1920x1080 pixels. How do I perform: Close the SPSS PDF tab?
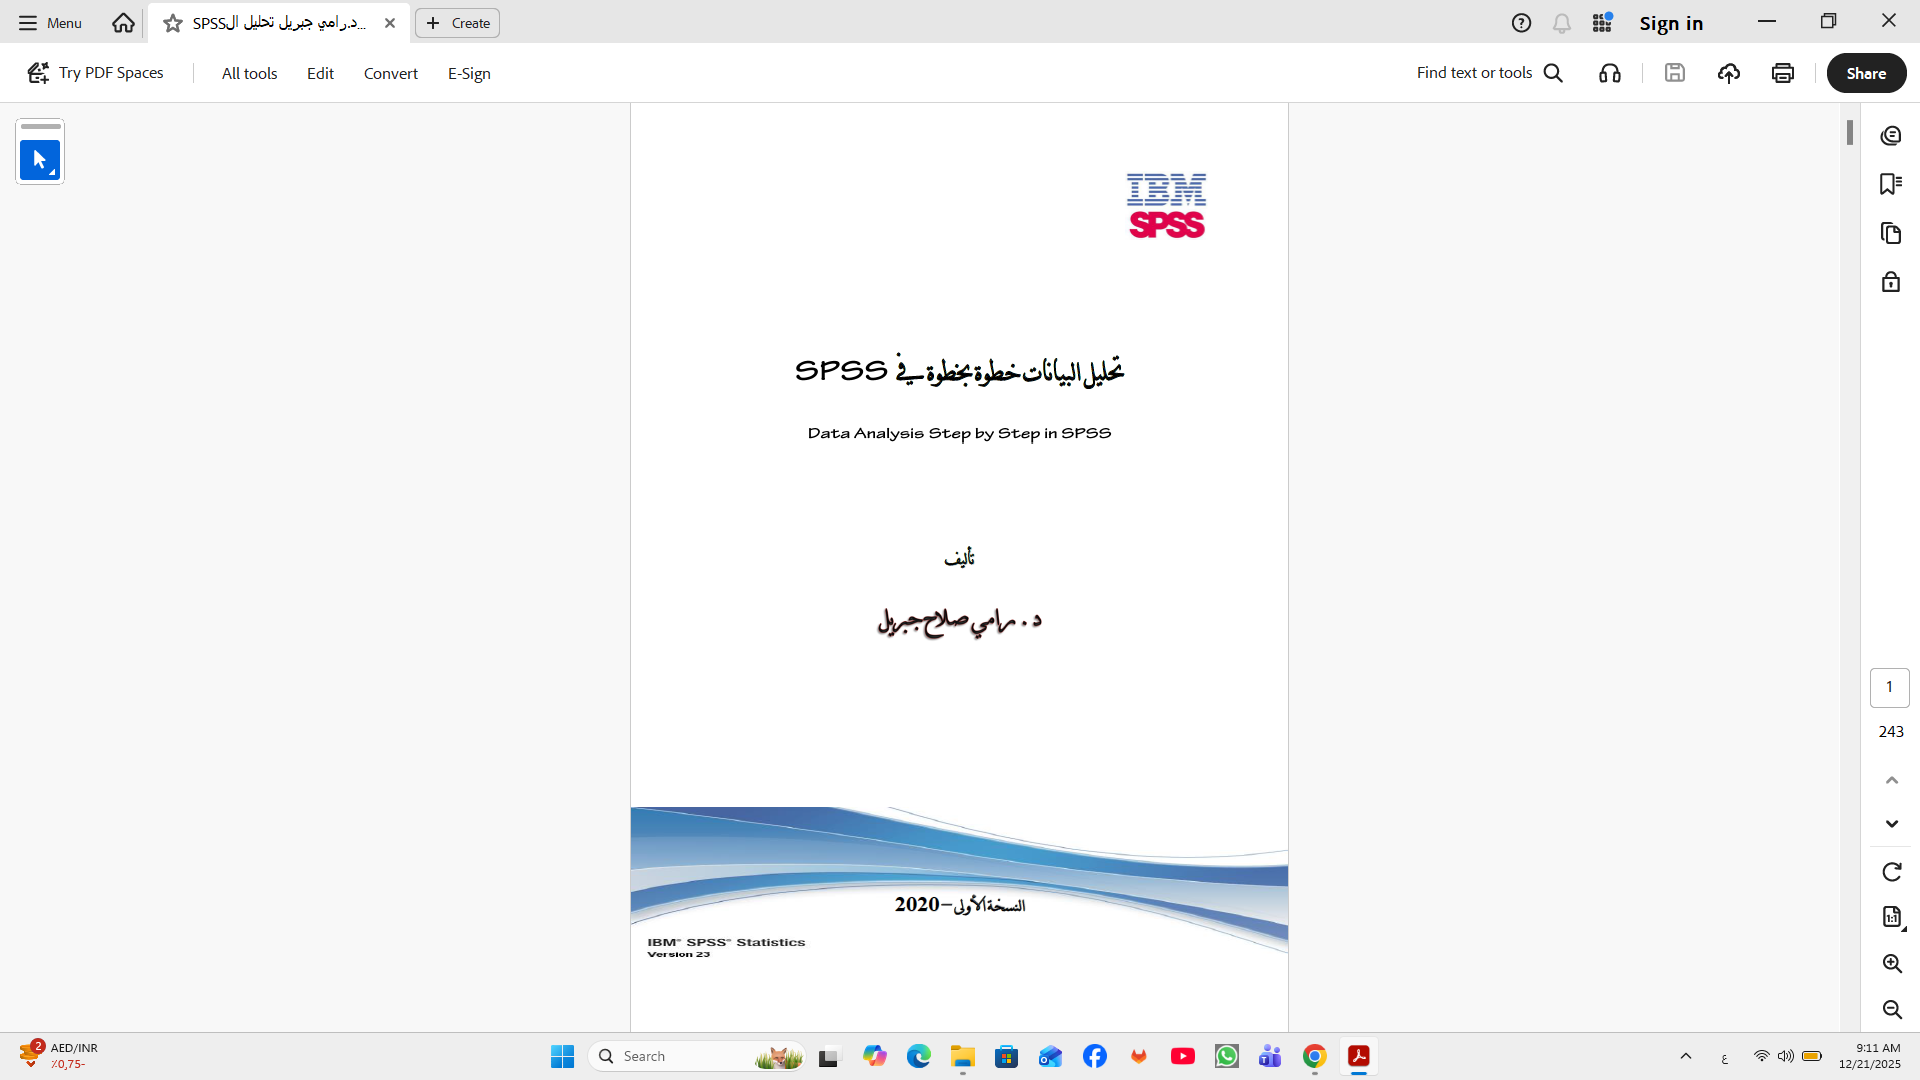(x=390, y=23)
